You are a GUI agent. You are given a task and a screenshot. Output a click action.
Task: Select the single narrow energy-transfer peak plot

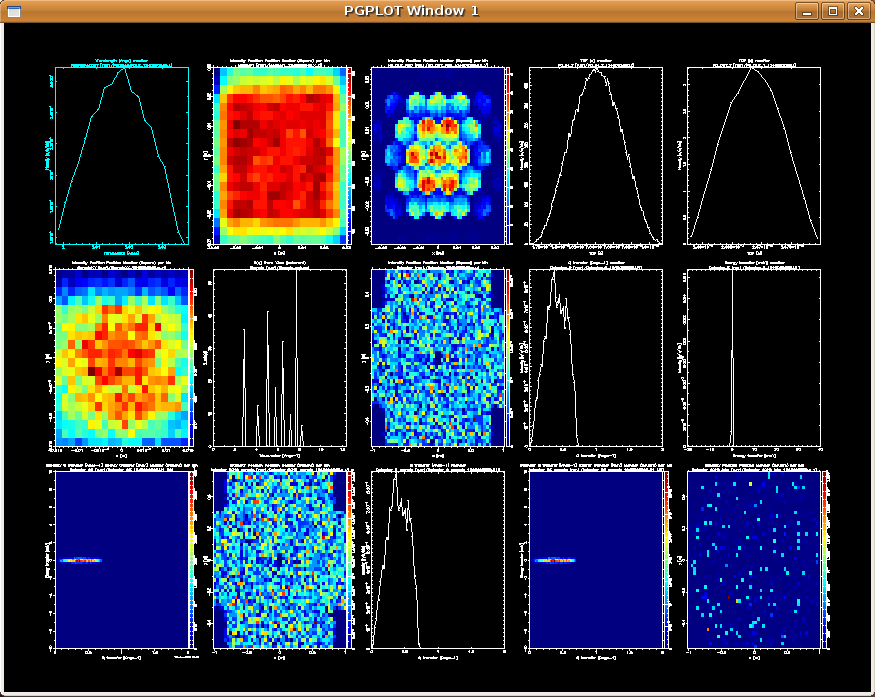point(754,358)
